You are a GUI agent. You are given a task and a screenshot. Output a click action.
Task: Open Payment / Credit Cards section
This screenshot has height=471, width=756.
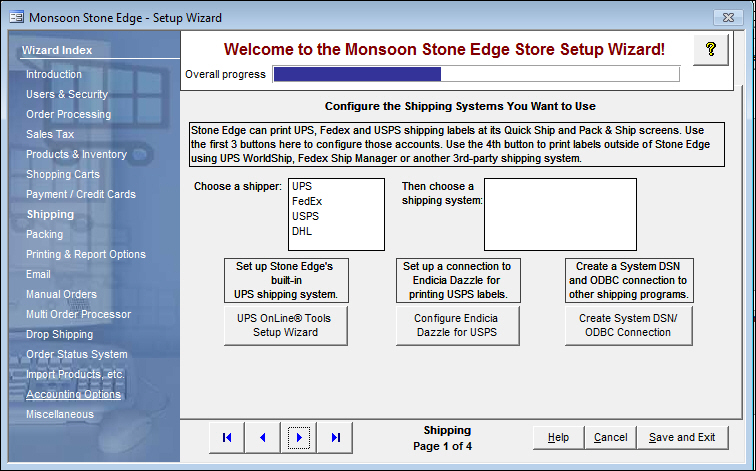pos(81,194)
